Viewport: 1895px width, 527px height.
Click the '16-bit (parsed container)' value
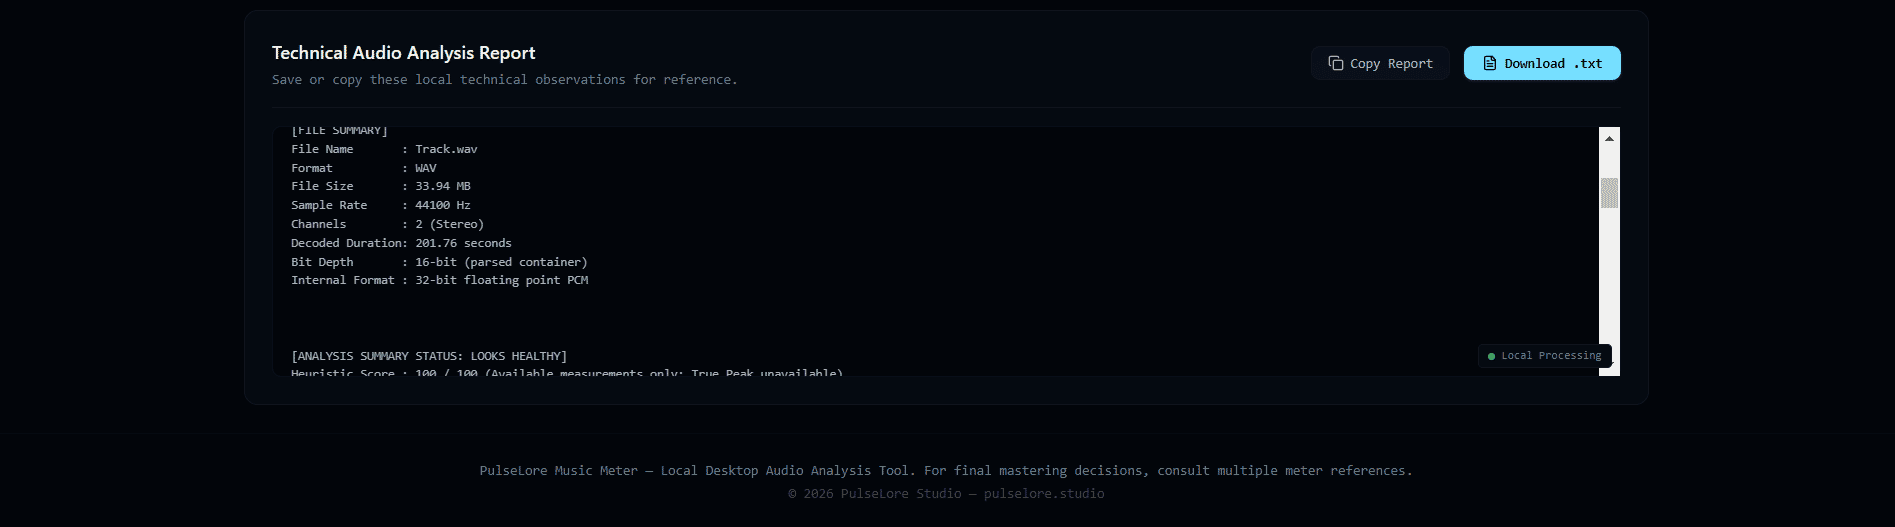[x=501, y=262]
